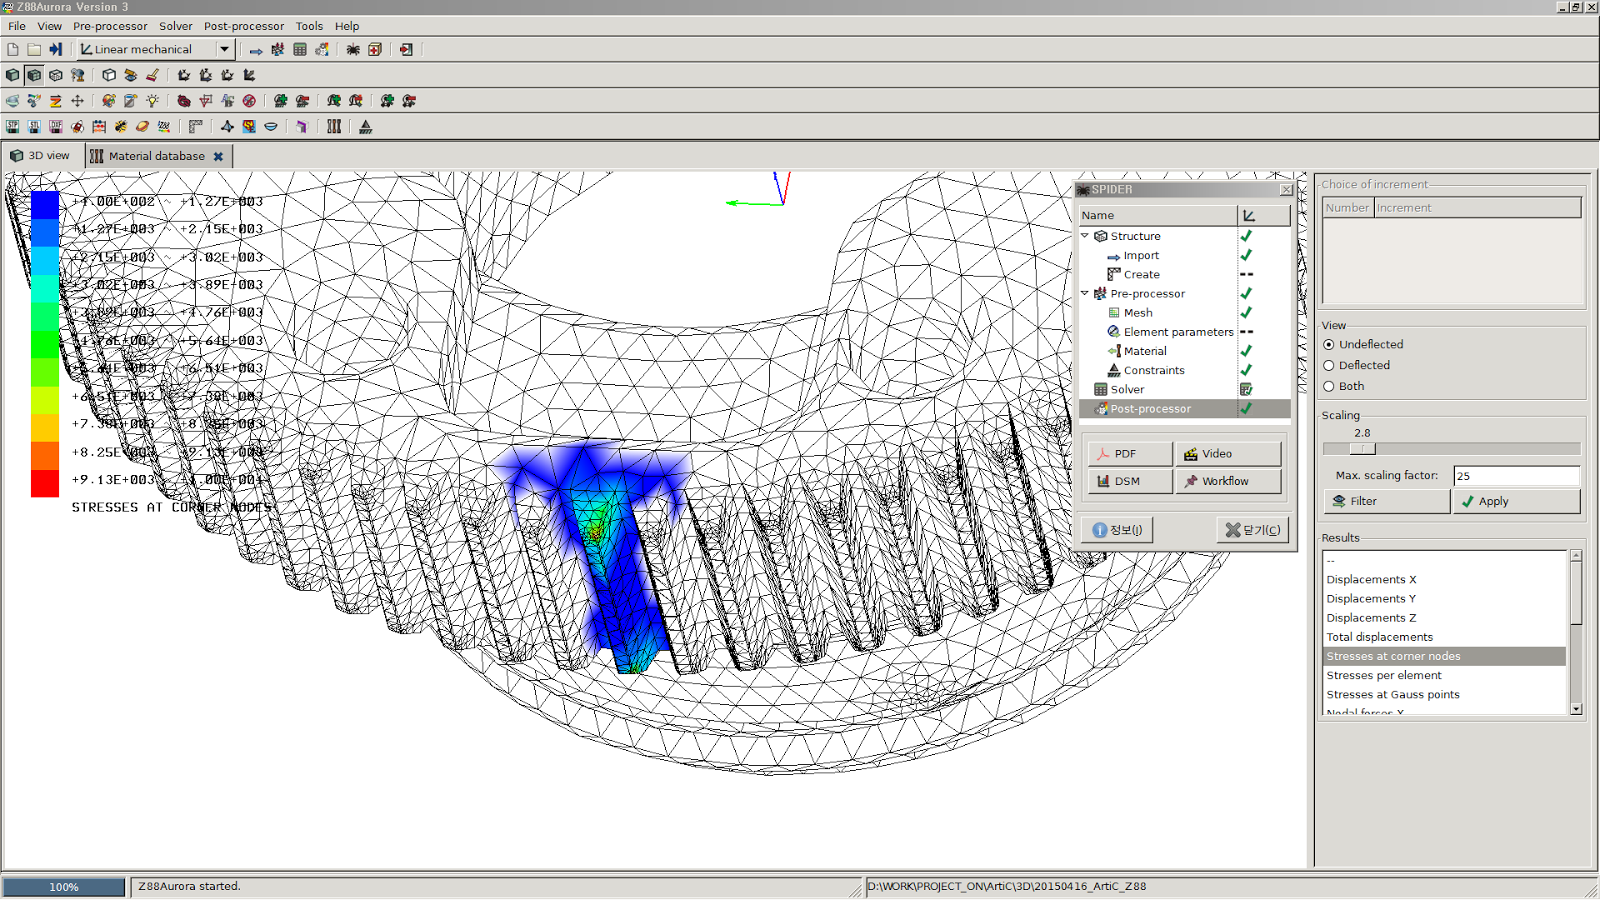Collapse the Pre-processor tree branch

1086,293
